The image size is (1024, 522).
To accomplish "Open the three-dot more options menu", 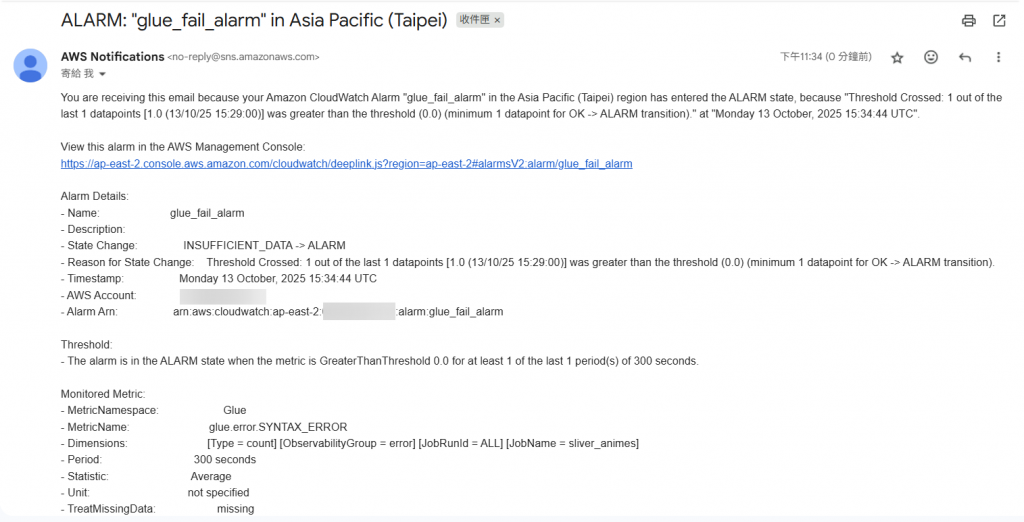I will tap(998, 57).
